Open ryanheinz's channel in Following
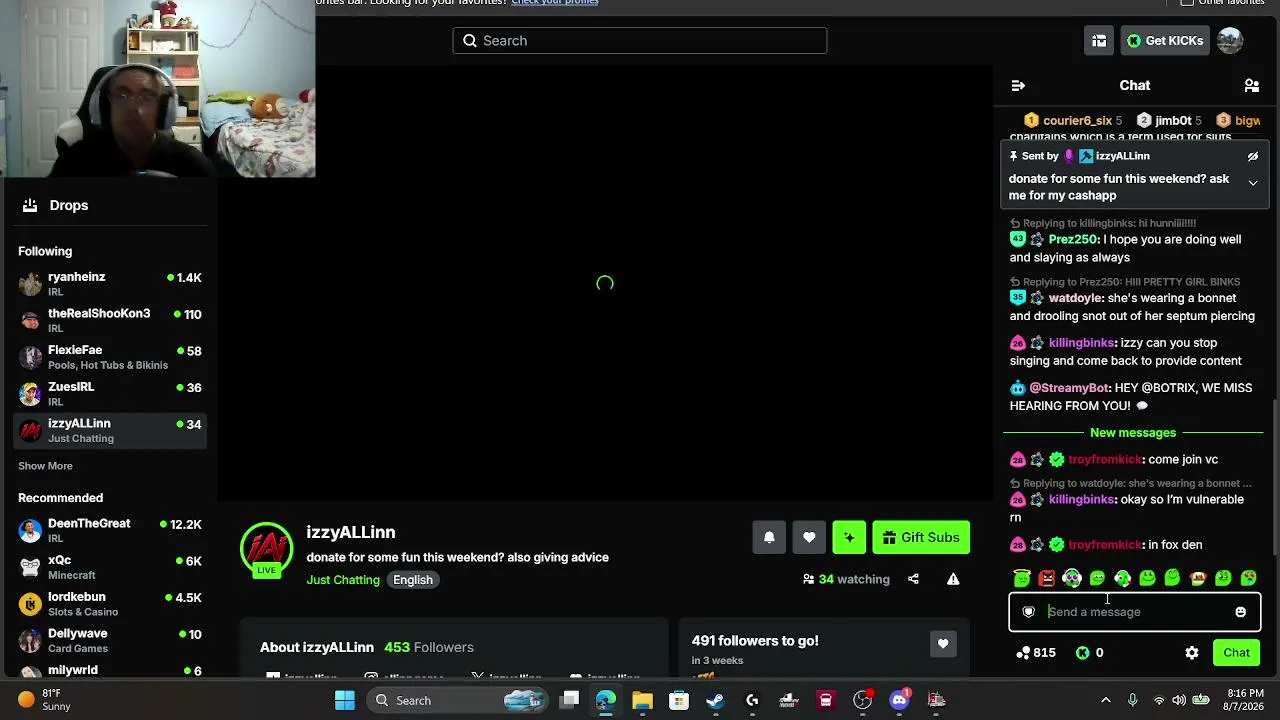The height and width of the screenshot is (720, 1280). [x=110, y=284]
